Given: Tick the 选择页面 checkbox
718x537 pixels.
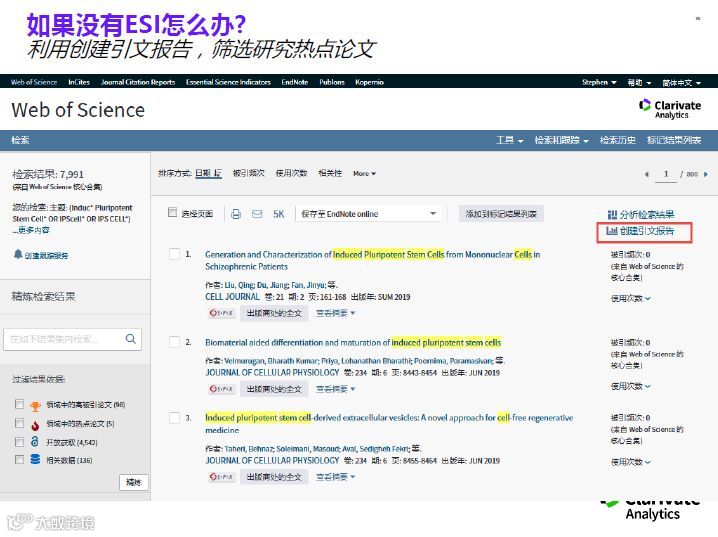Looking at the screenshot, I should (x=172, y=212).
